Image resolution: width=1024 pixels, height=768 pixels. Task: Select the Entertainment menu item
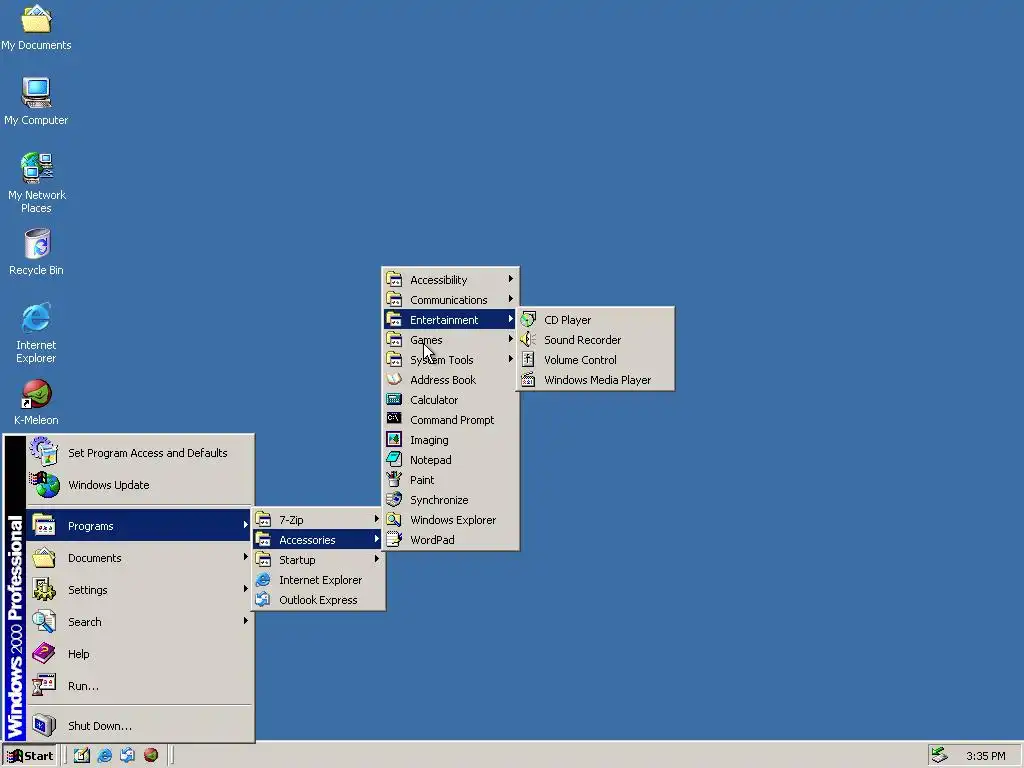tap(450, 319)
